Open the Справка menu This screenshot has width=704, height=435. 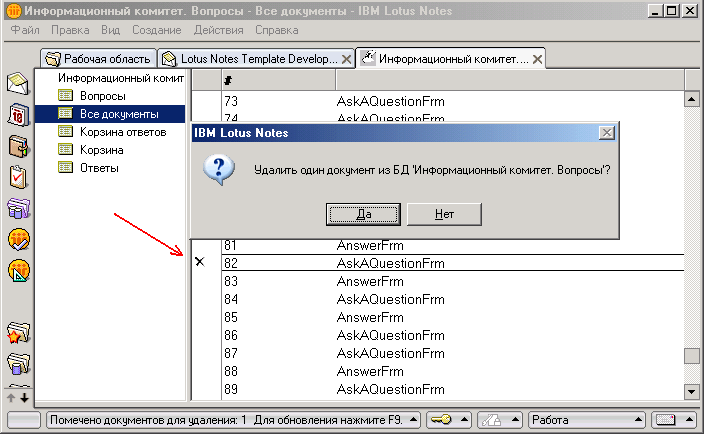click(x=277, y=30)
